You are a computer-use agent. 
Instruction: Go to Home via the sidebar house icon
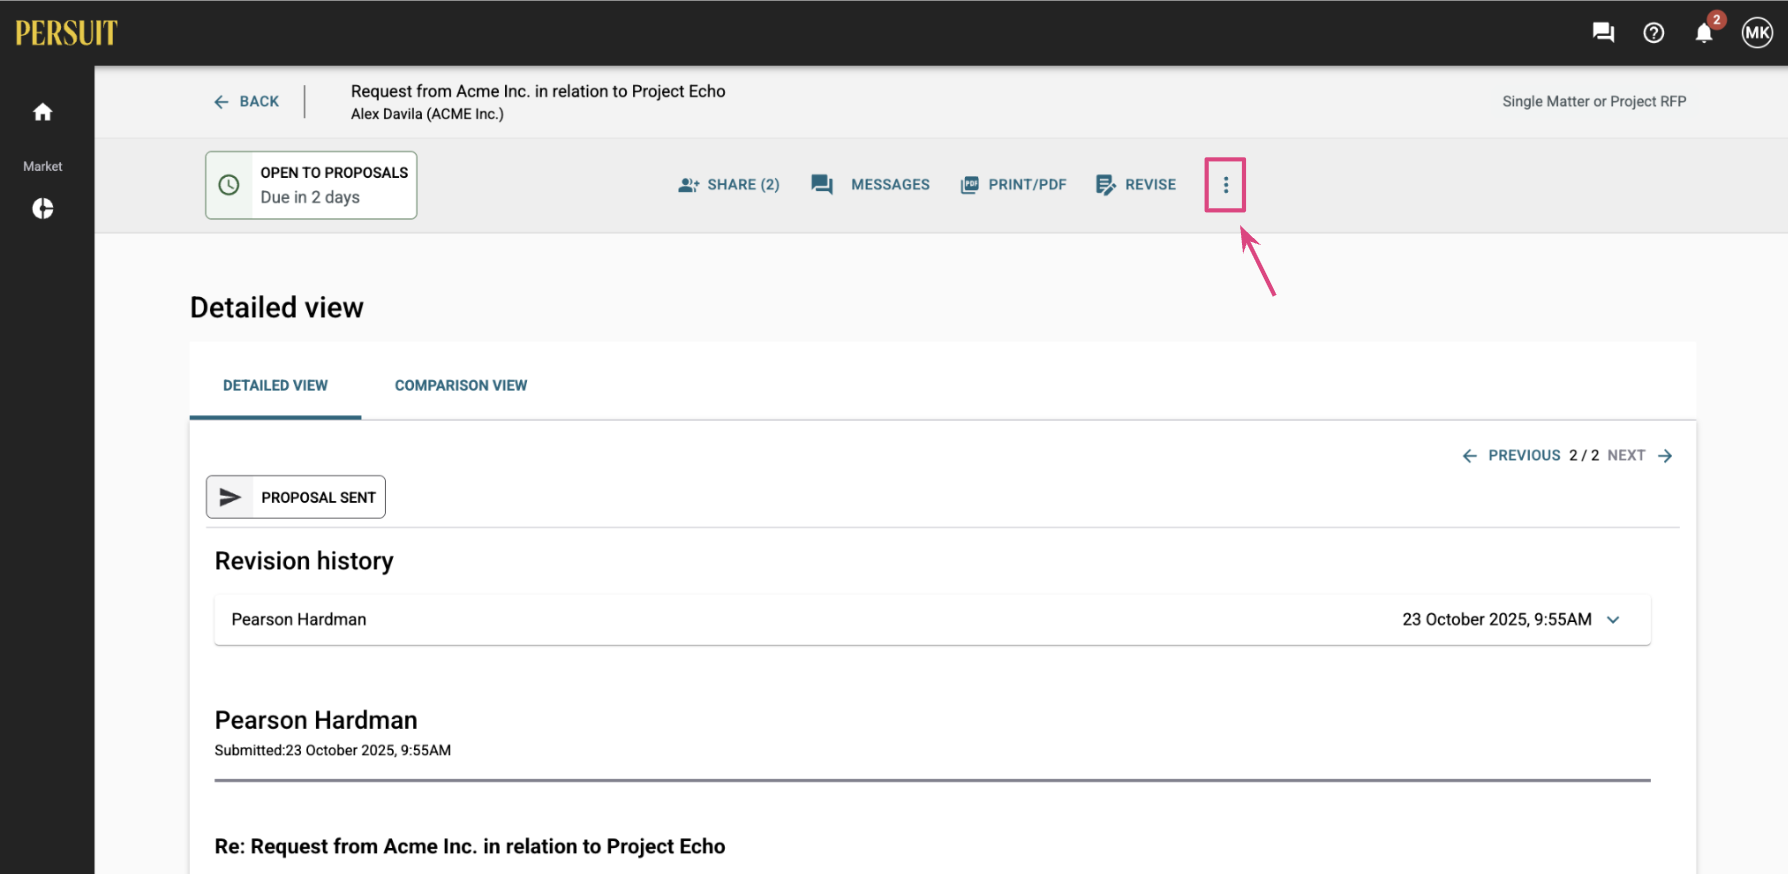click(x=43, y=112)
